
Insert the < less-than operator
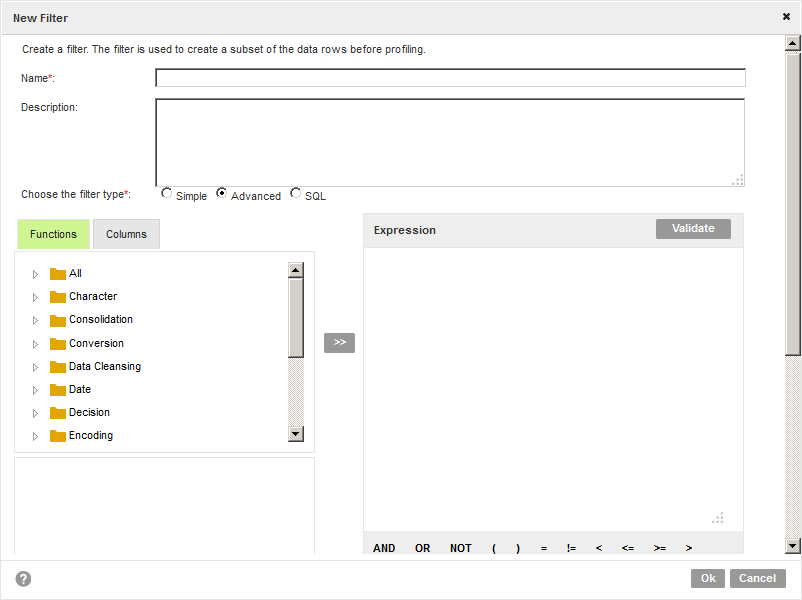[x=599, y=548]
